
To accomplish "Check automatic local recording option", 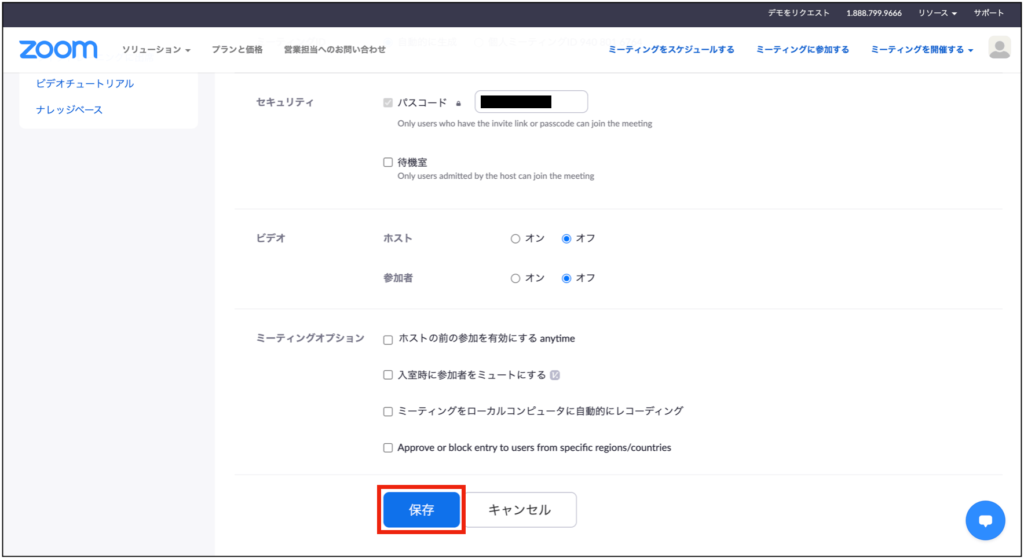I will [x=388, y=411].
